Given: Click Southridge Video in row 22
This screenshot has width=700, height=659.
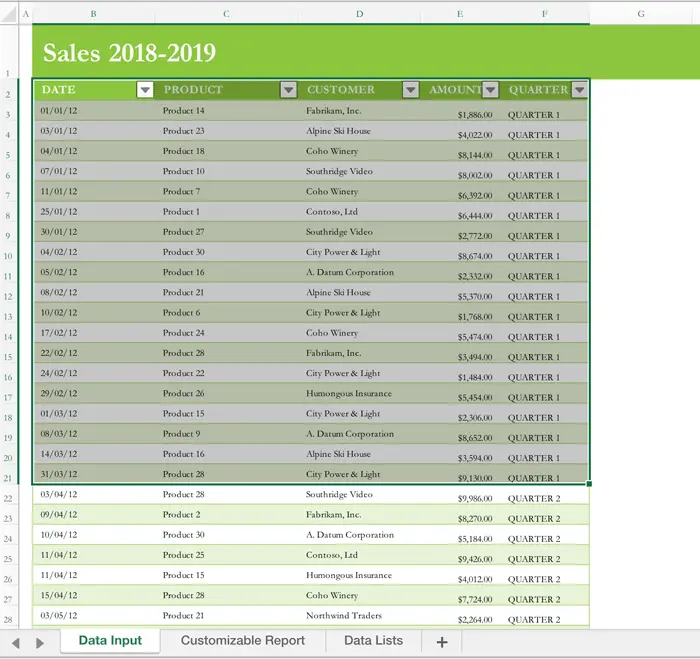Looking at the screenshot, I should 339,494.
